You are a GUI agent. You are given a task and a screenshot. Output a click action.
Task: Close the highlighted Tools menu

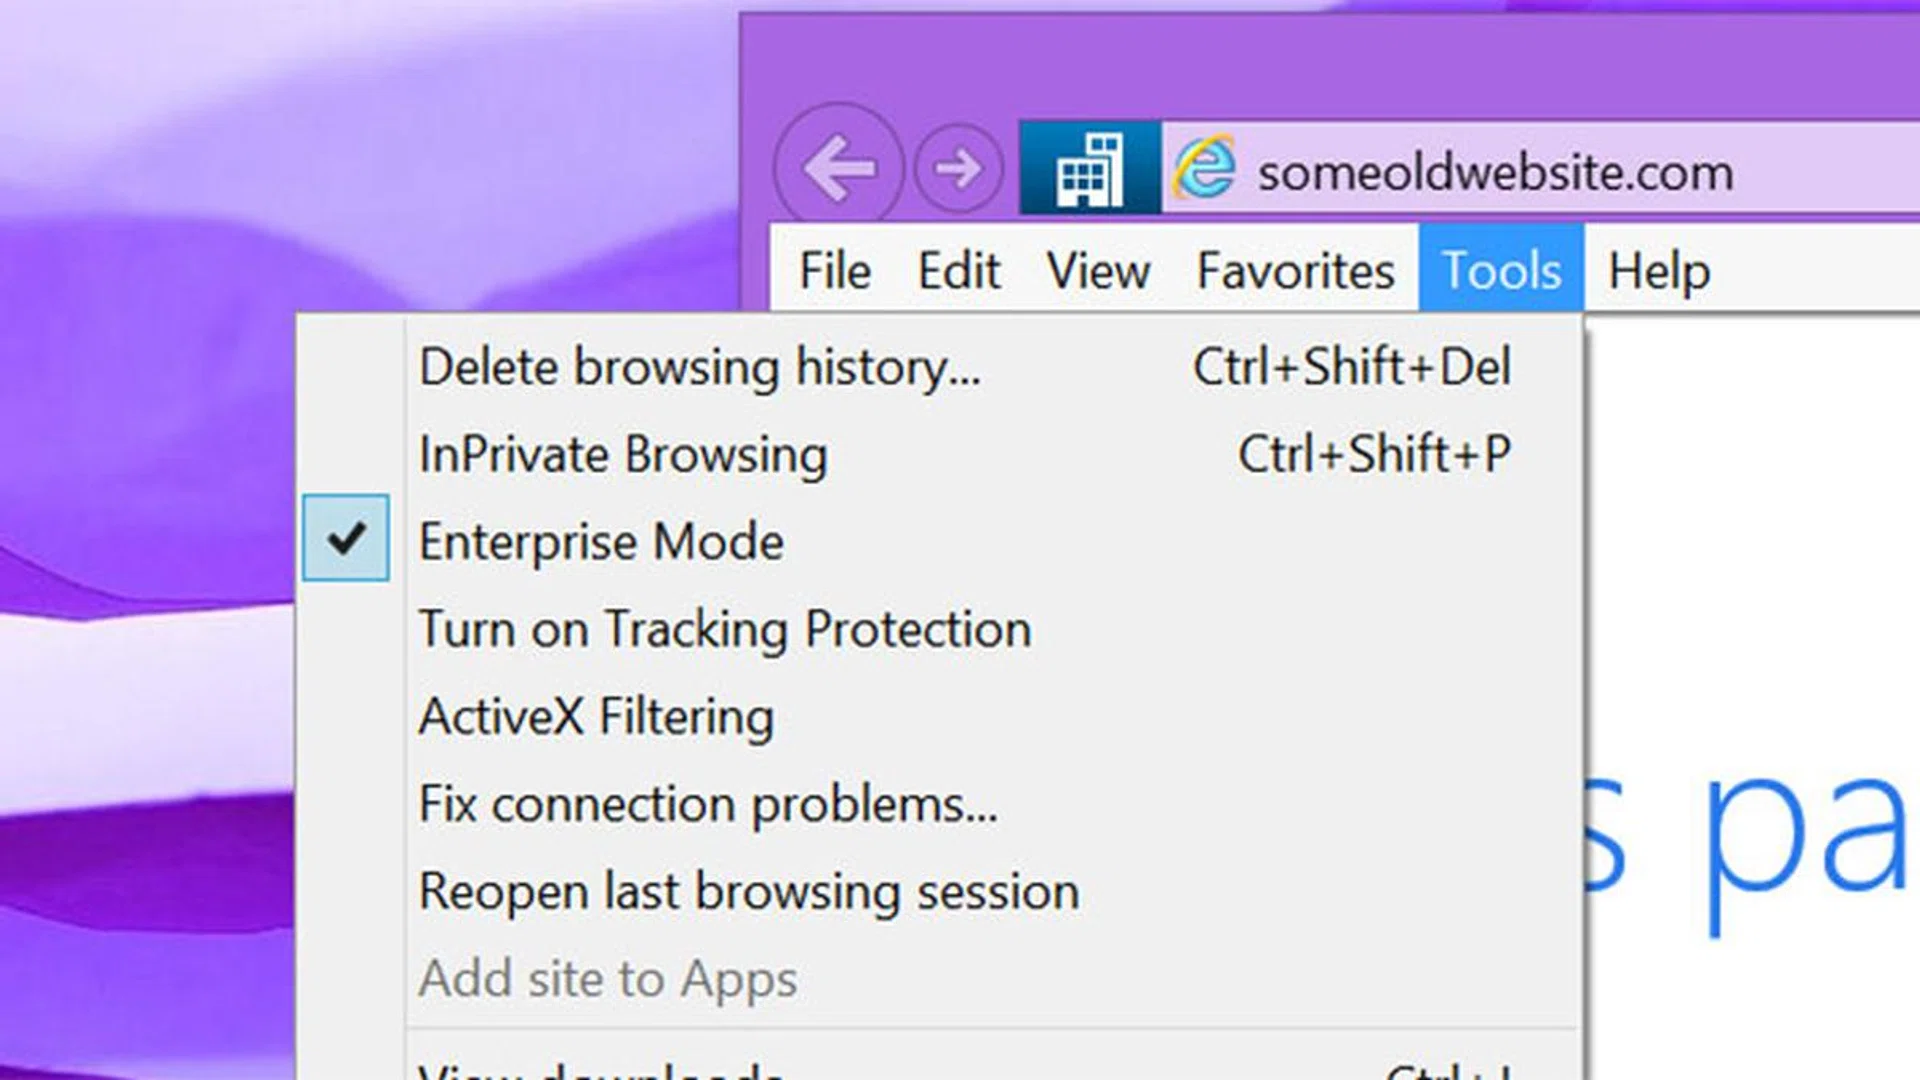click(1500, 271)
